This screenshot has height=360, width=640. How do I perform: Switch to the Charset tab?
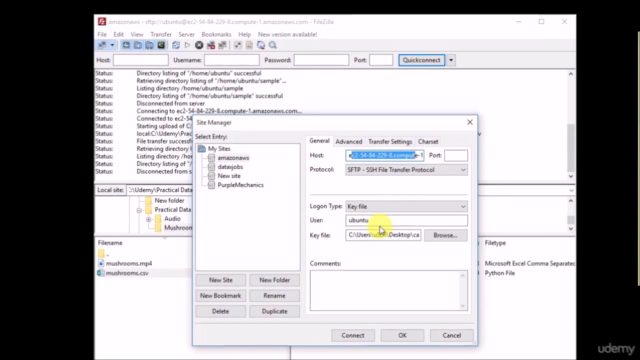click(428, 142)
